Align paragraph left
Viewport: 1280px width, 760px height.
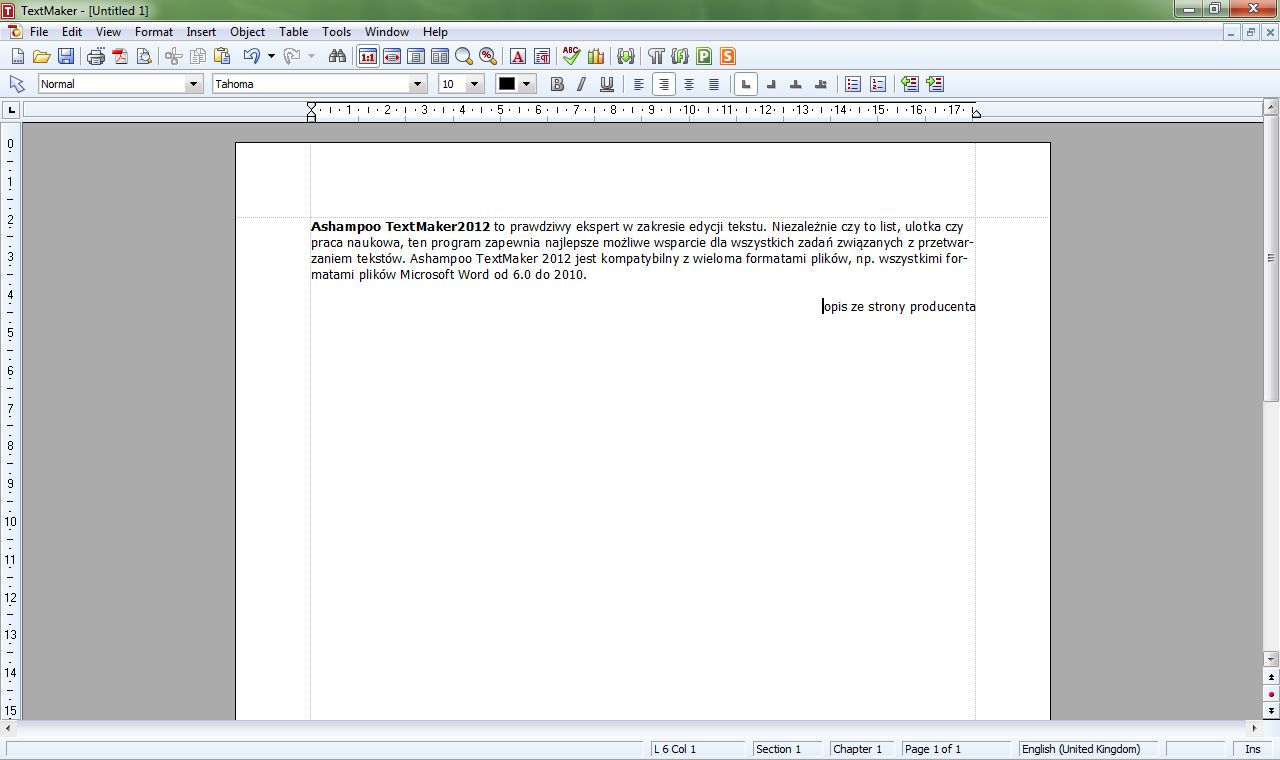(x=639, y=84)
